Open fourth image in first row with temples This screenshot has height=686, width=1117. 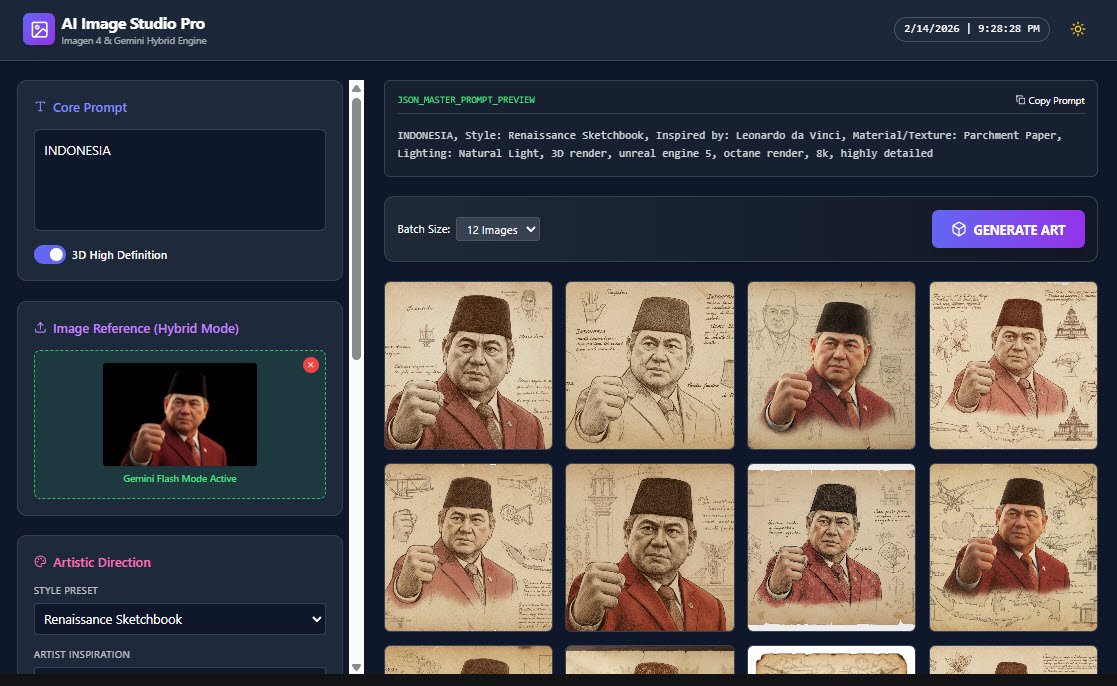click(1013, 365)
